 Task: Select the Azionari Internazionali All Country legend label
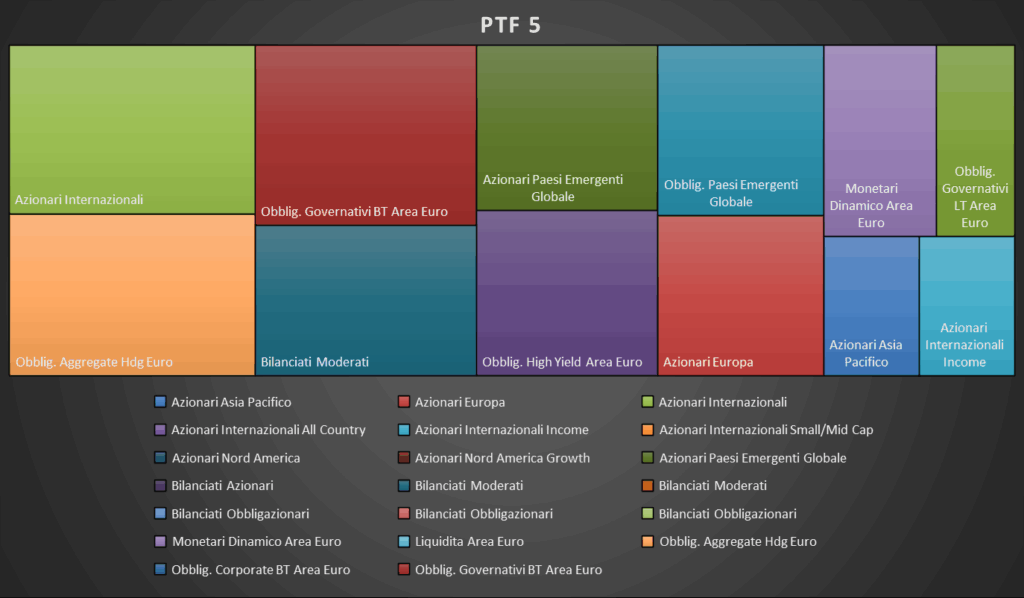[268, 430]
